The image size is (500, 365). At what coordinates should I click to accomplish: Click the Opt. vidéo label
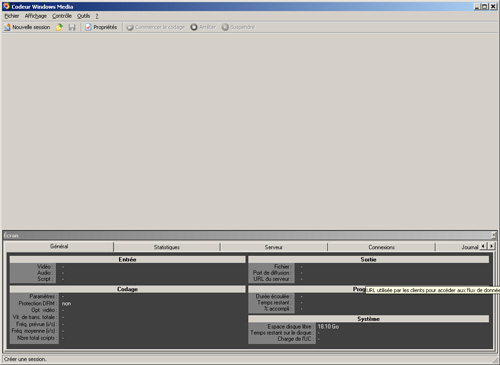[x=44, y=310]
